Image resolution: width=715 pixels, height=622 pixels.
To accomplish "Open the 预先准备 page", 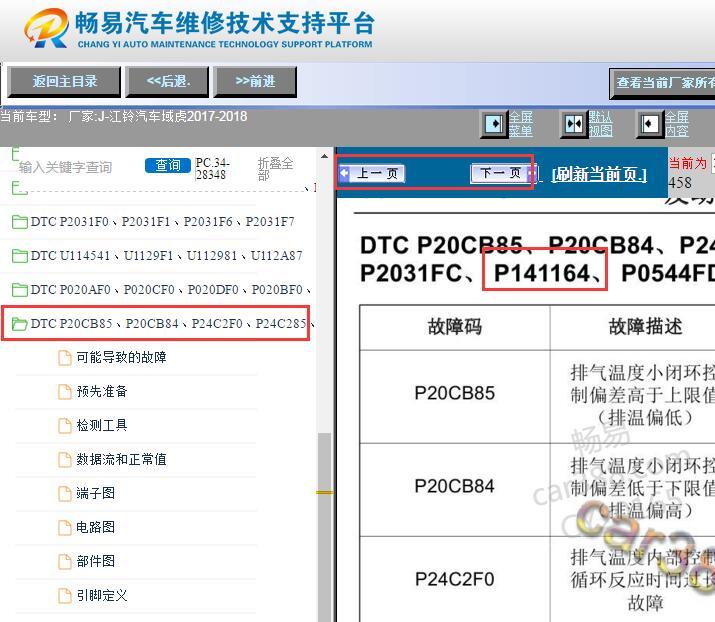I will pos(102,391).
